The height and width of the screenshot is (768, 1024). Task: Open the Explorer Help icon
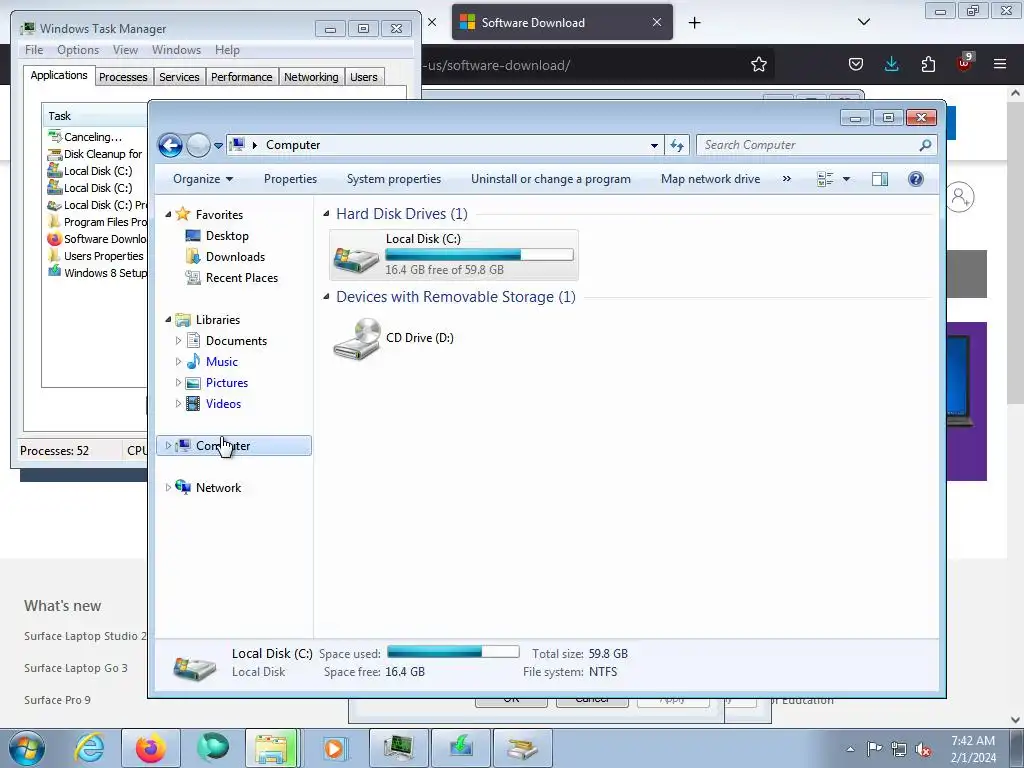(916, 179)
